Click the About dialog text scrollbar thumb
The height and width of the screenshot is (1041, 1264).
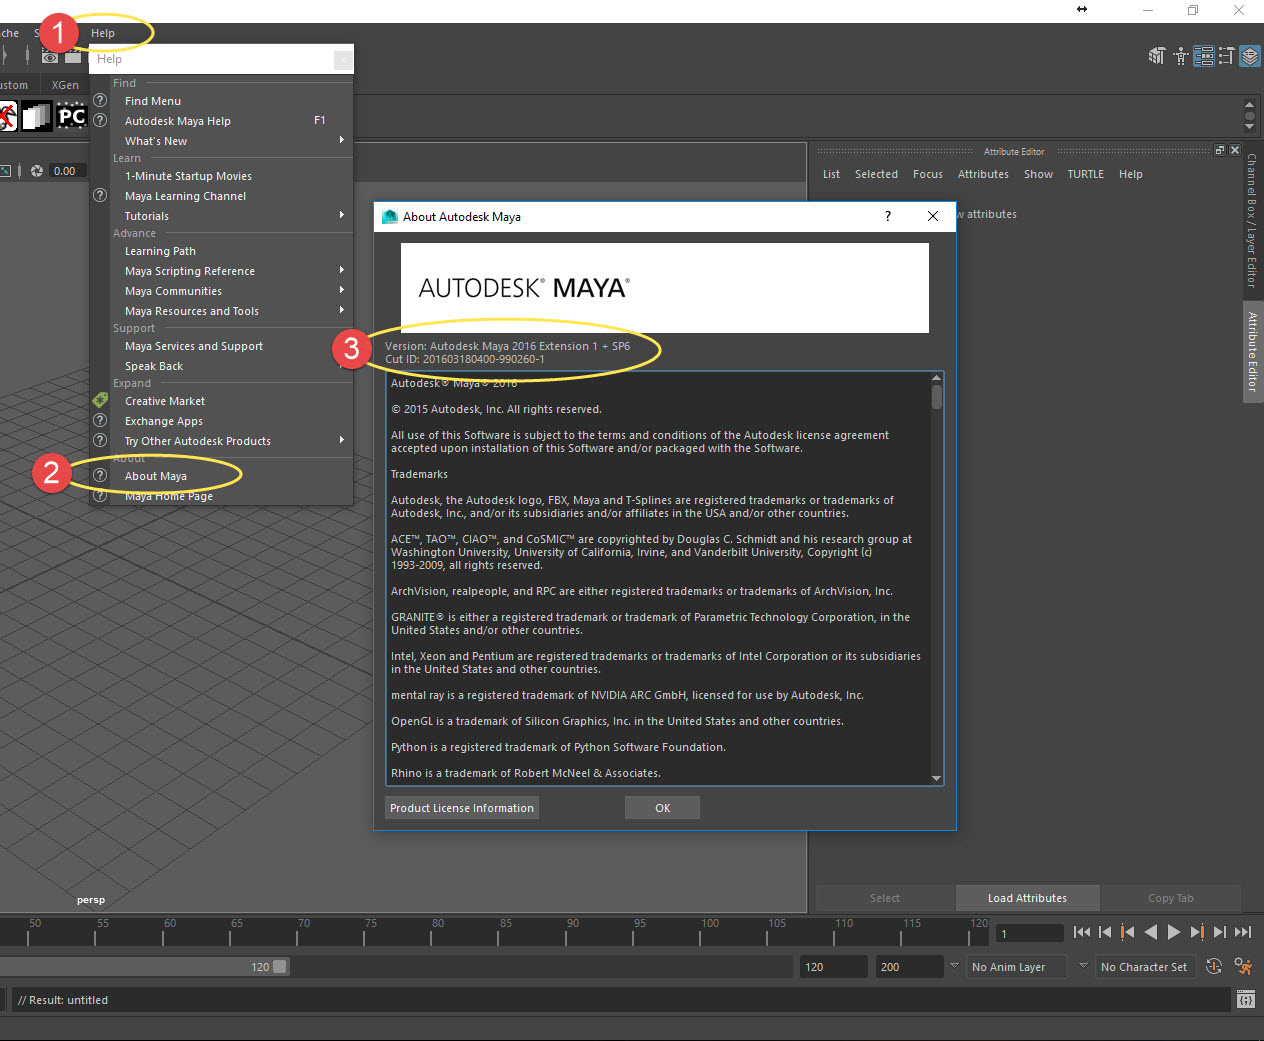coord(937,397)
